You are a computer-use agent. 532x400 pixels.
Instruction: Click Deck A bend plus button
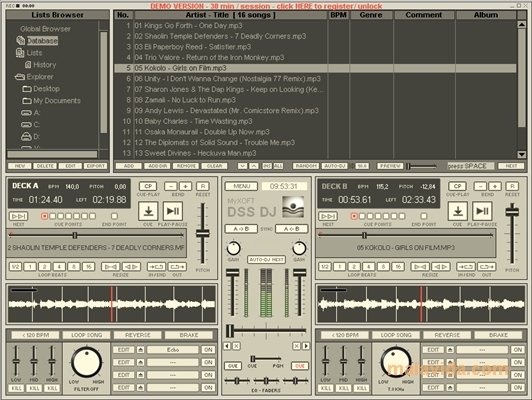(x=185, y=186)
